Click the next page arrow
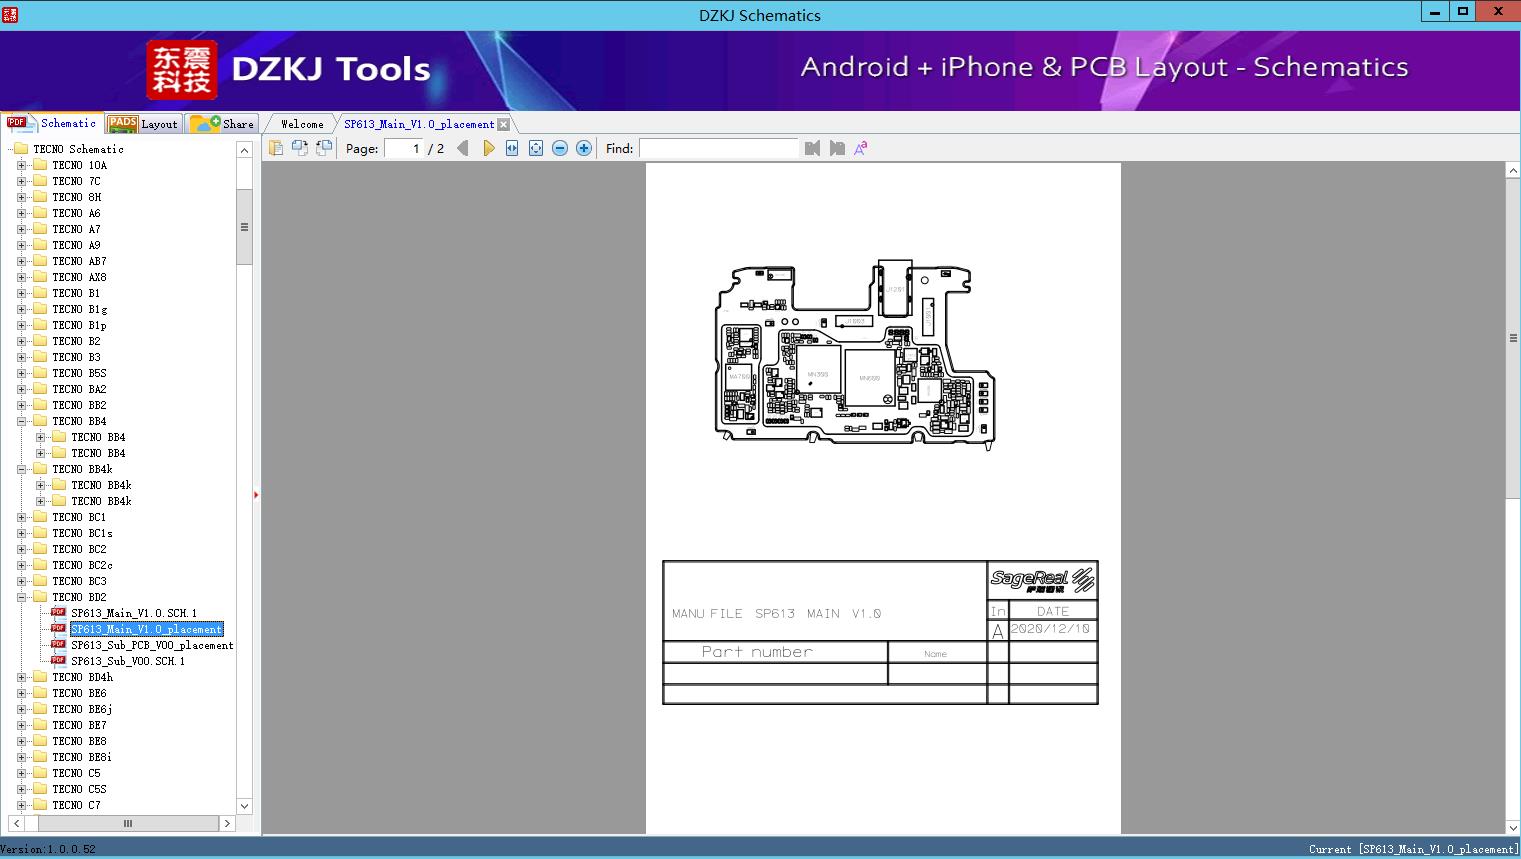This screenshot has height=859, width=1521. tap(488, 148)
